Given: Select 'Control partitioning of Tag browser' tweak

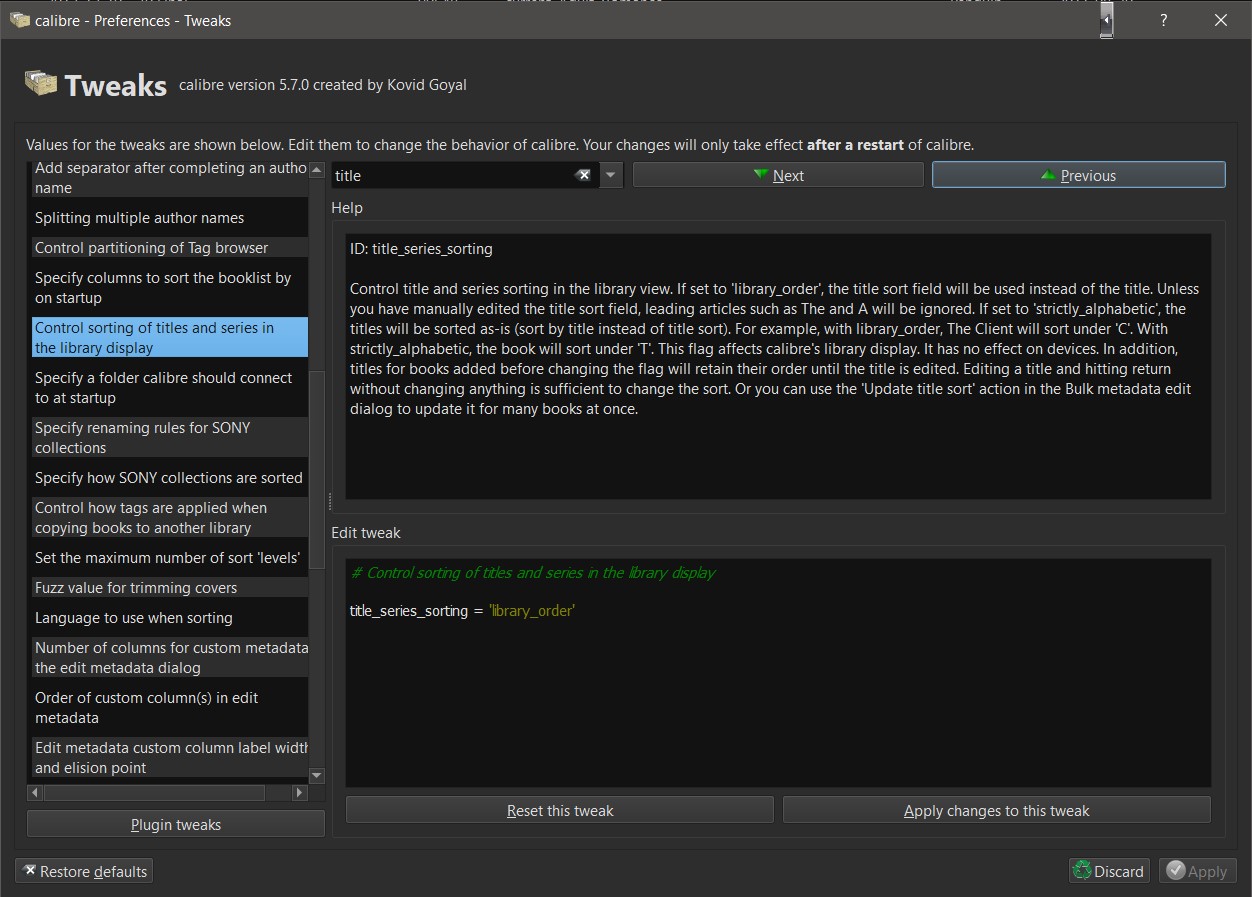Looking at the screenshot, I should (170, 248).
